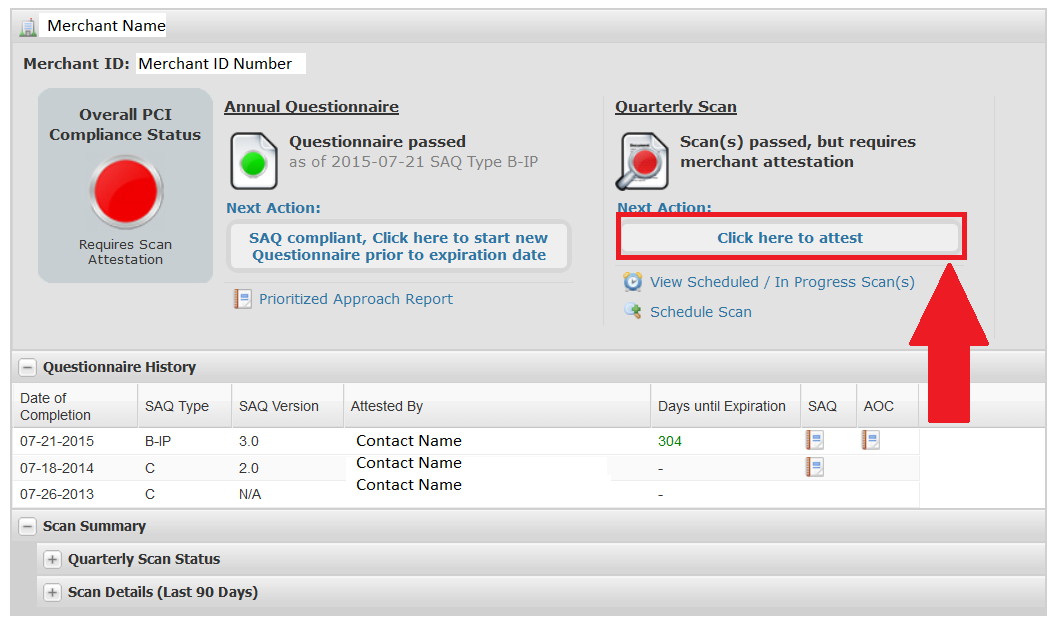This screenshot has height=627, width=1052.
Task: Click the green Questionnaire passed document icon
Action: coord(254,161)
